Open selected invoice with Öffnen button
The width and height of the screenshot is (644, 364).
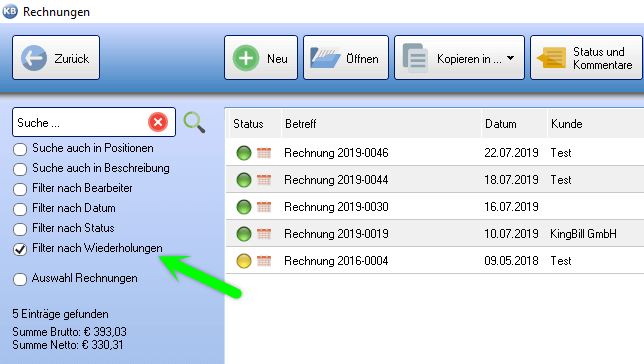pyautogui.click(x=346, y=58)
